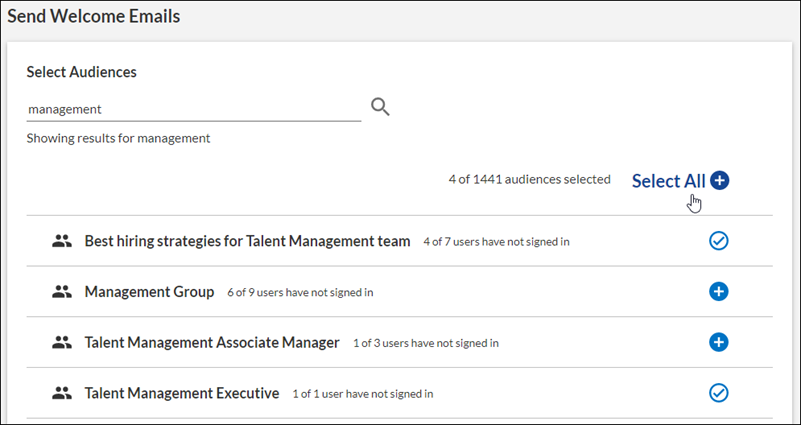
Task: Click the group icon for Best hiring strategies
Action: 63,241
